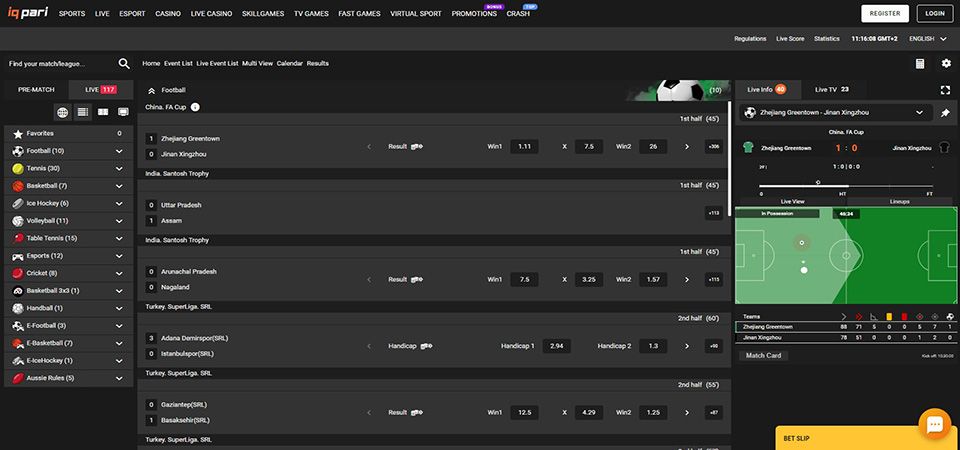Open the Live TV tab
Viewport: 960px width, 450px height.
coord(831,90)
